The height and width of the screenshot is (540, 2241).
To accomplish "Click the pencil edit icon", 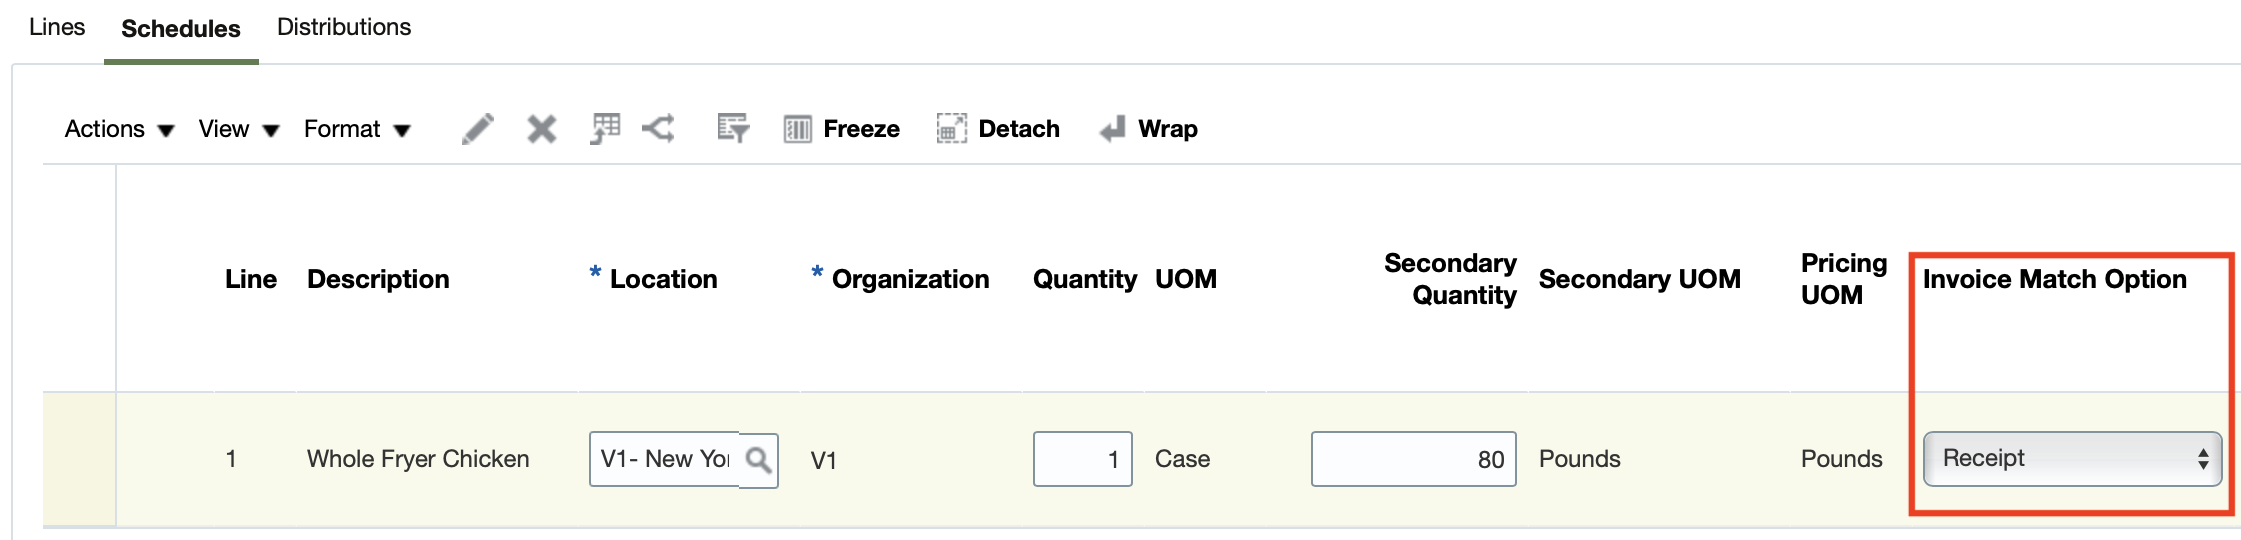I will click(x=478, y=129).
